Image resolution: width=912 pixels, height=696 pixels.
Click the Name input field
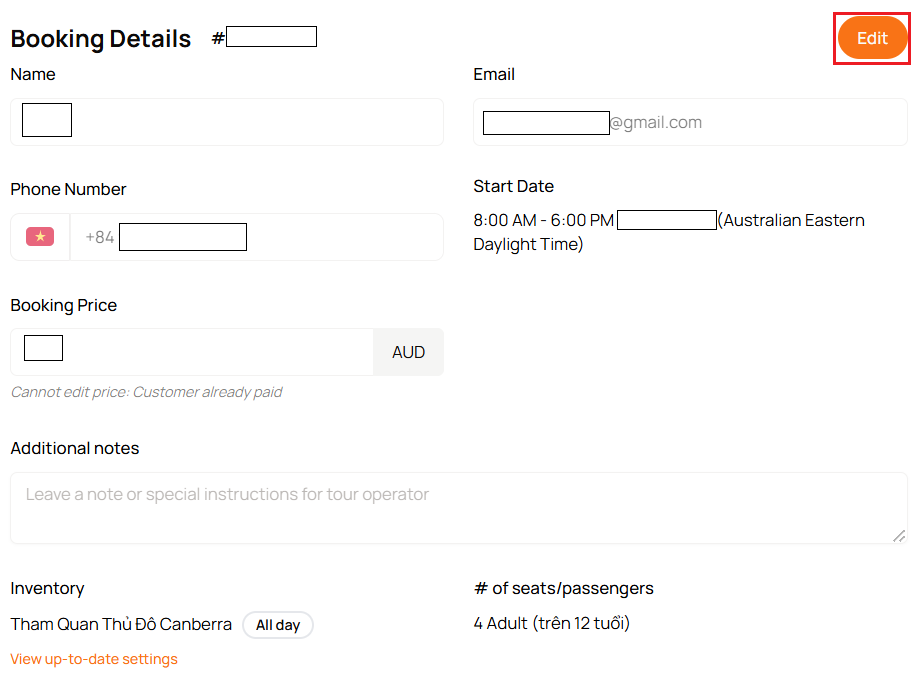pos(227,122)
